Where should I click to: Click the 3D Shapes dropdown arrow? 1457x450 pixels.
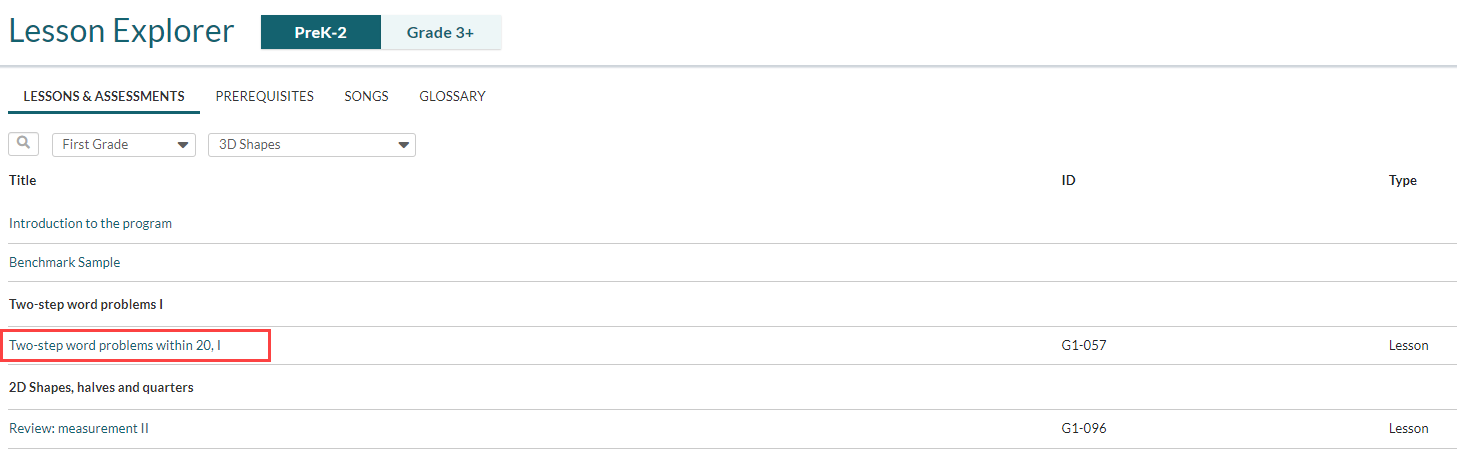[403, 145]
